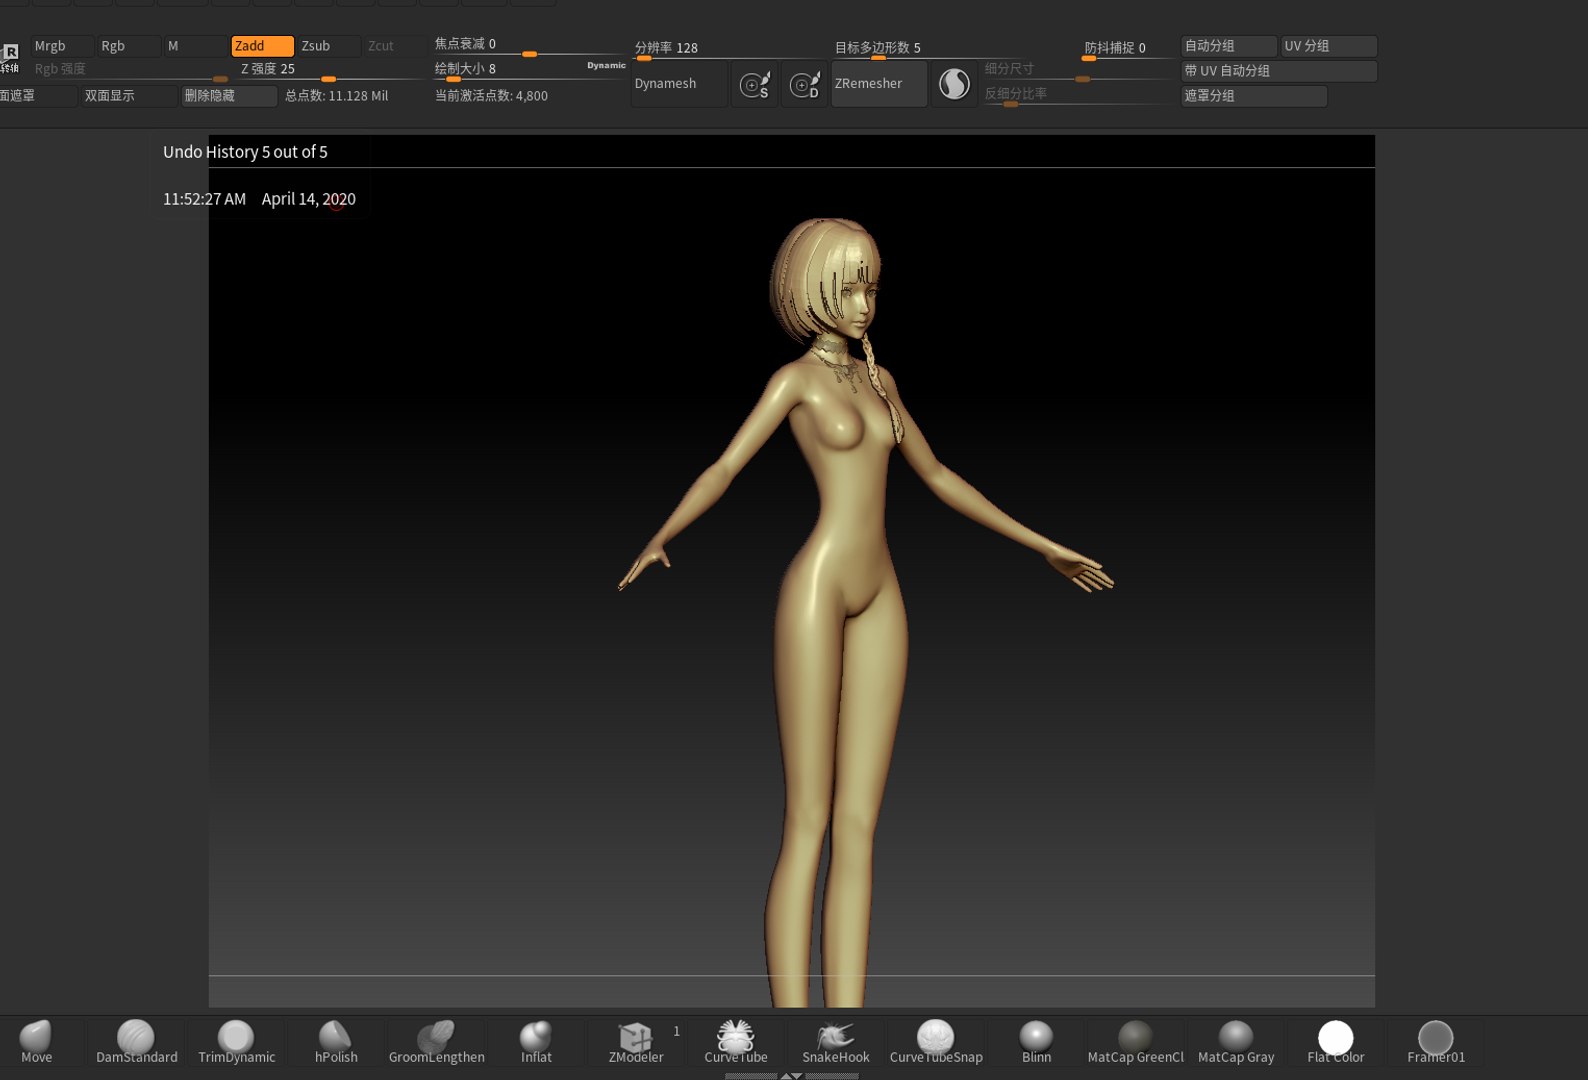This screenshot has height=1080, width=1588.
Task: Apply the MatCap Gray material
Action: [x=1236, y=1040]
